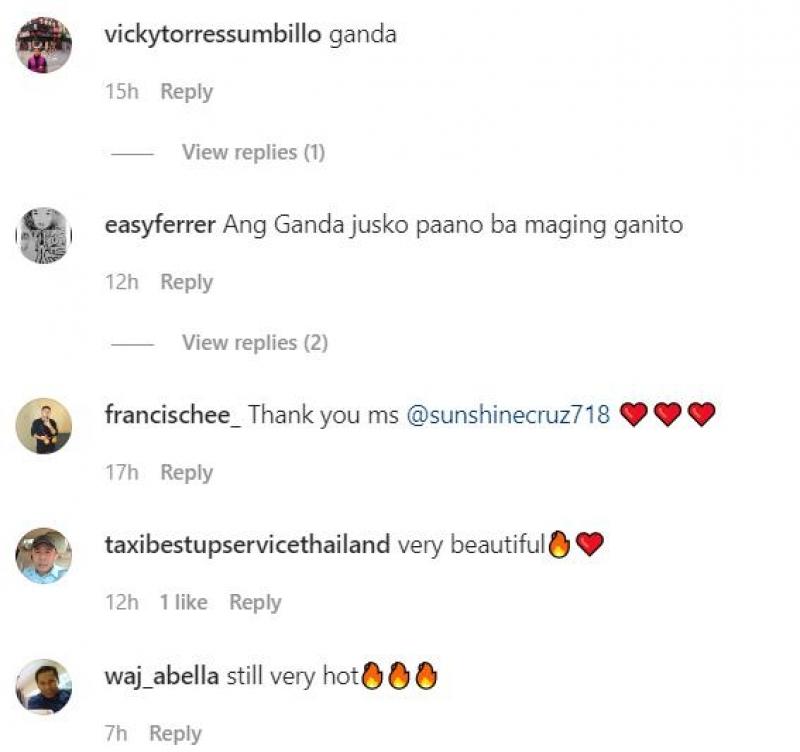Reply to vickytorressumbillo's ganda comment
The width and height of the screenshot is (800, 752).
[187, 92]
